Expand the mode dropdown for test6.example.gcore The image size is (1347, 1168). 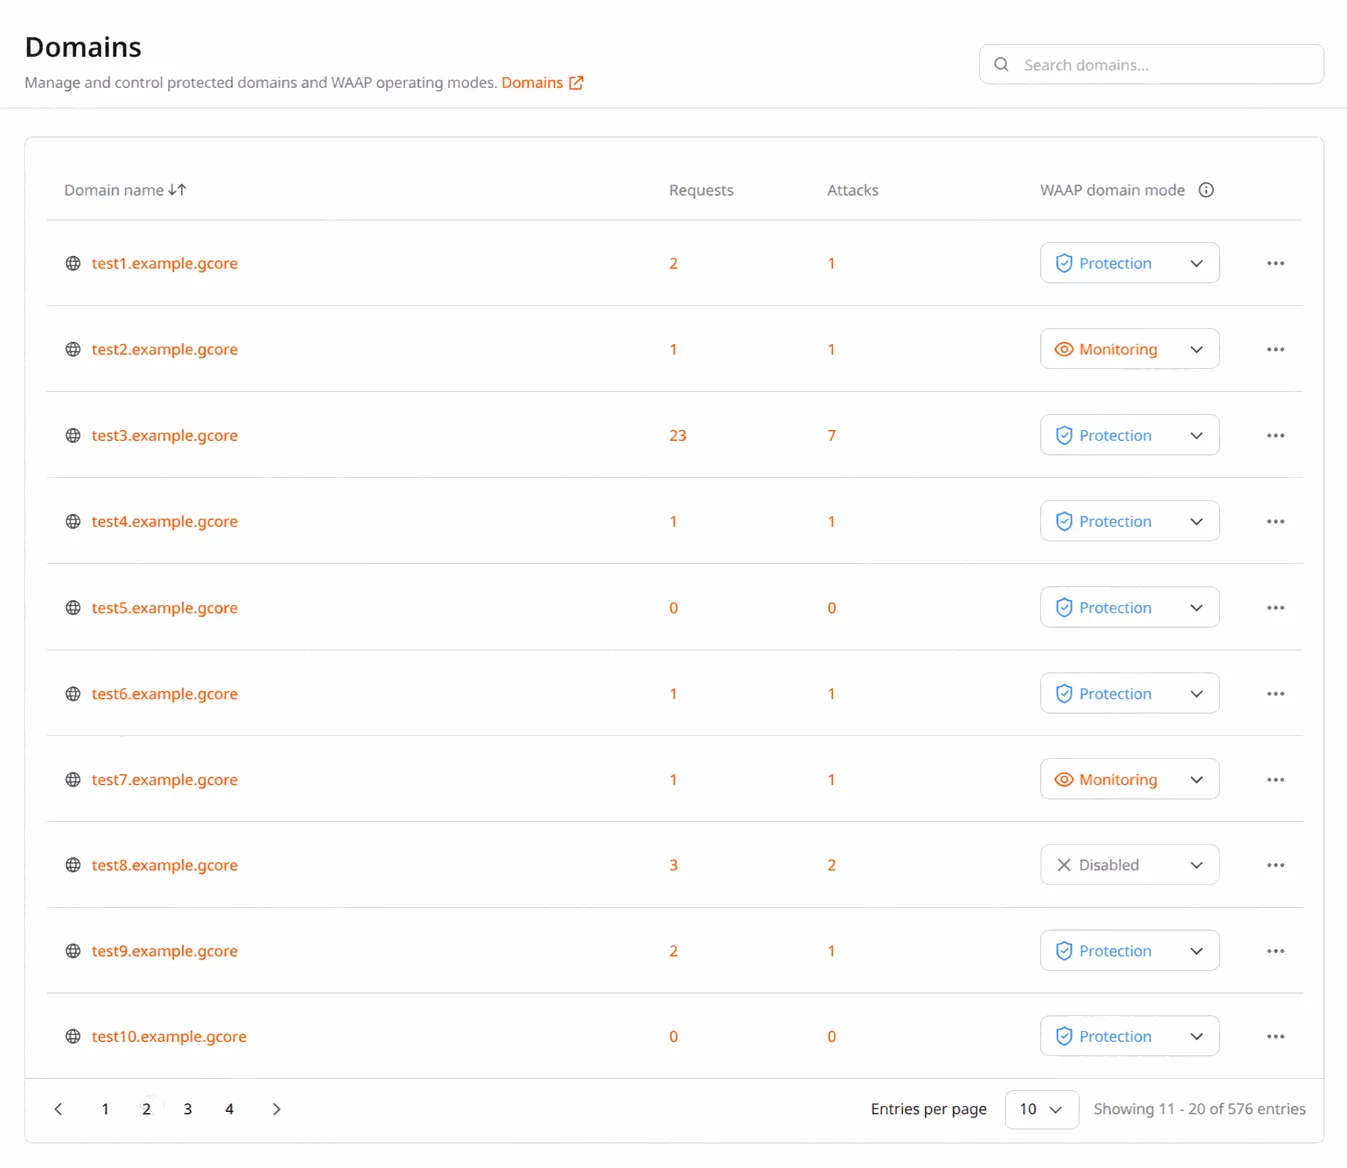pyautogui.click(x=1130, y=693)
